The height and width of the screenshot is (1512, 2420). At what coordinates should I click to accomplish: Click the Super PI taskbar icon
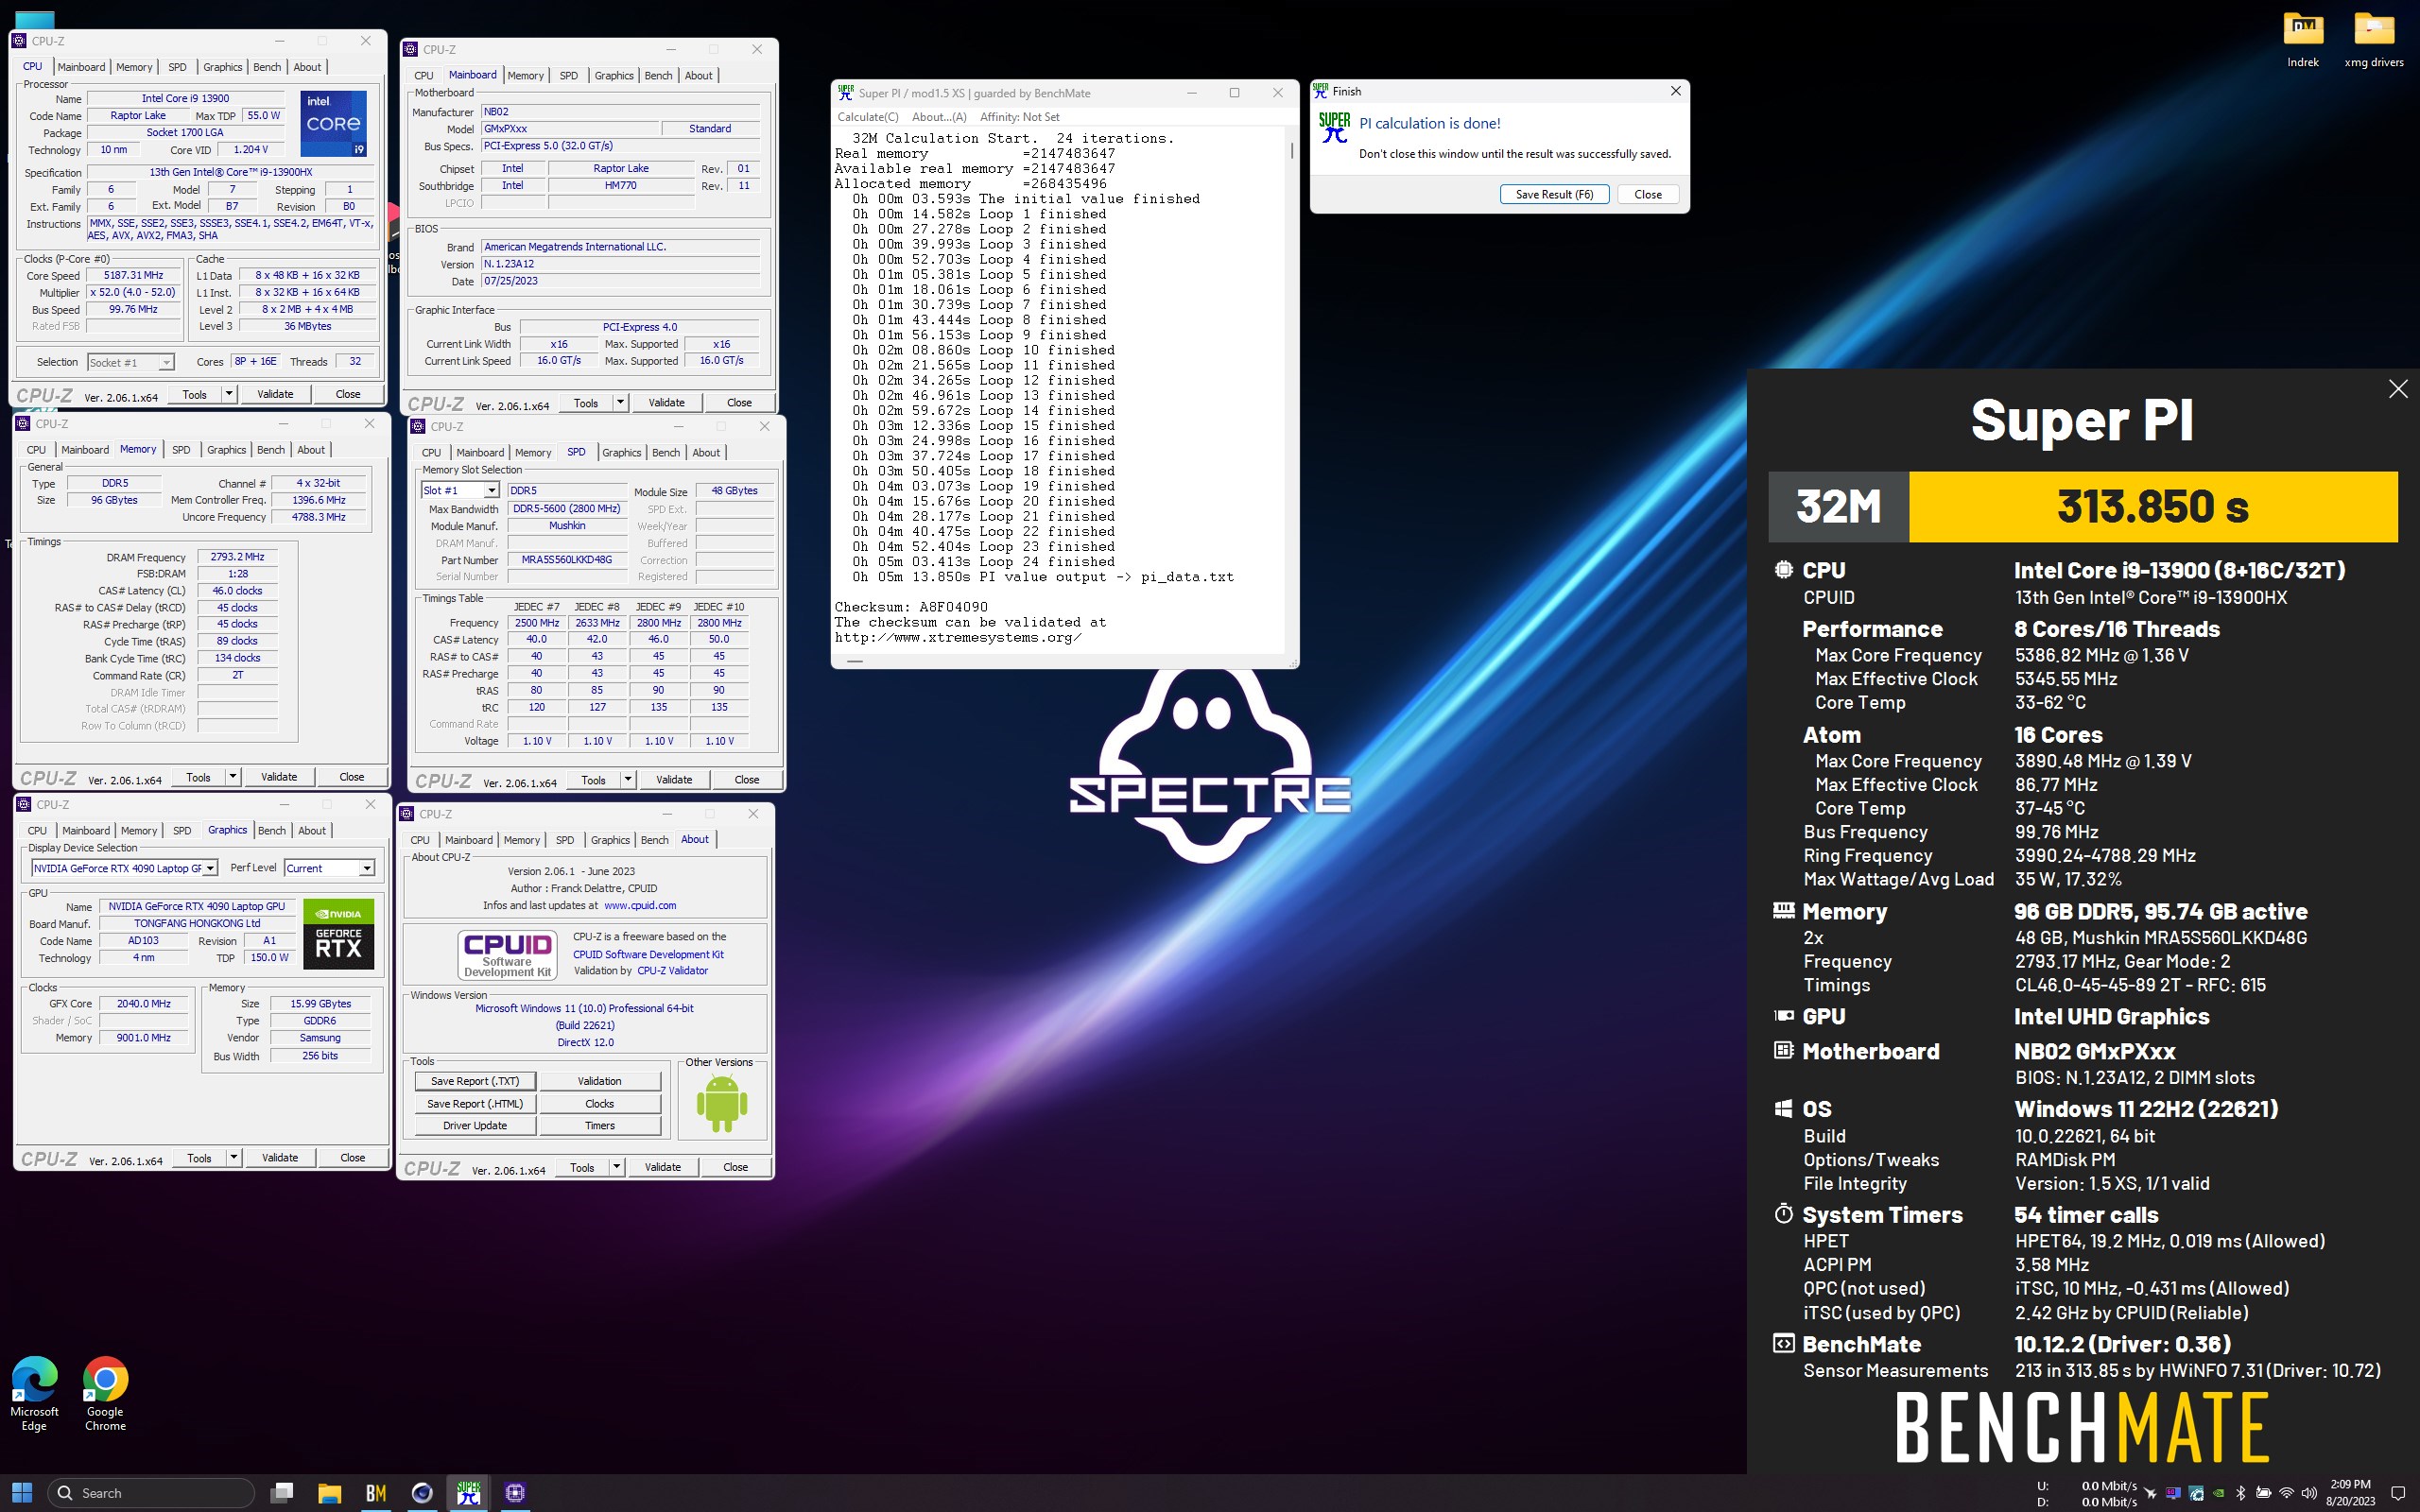469,1492
